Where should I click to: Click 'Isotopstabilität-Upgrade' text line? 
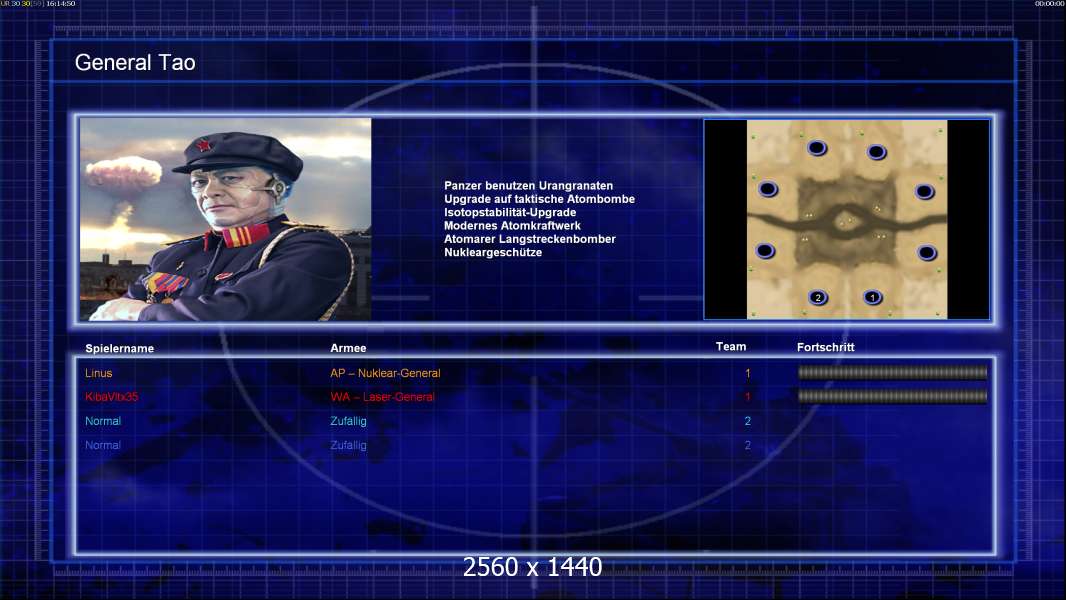tap(510, 212)
